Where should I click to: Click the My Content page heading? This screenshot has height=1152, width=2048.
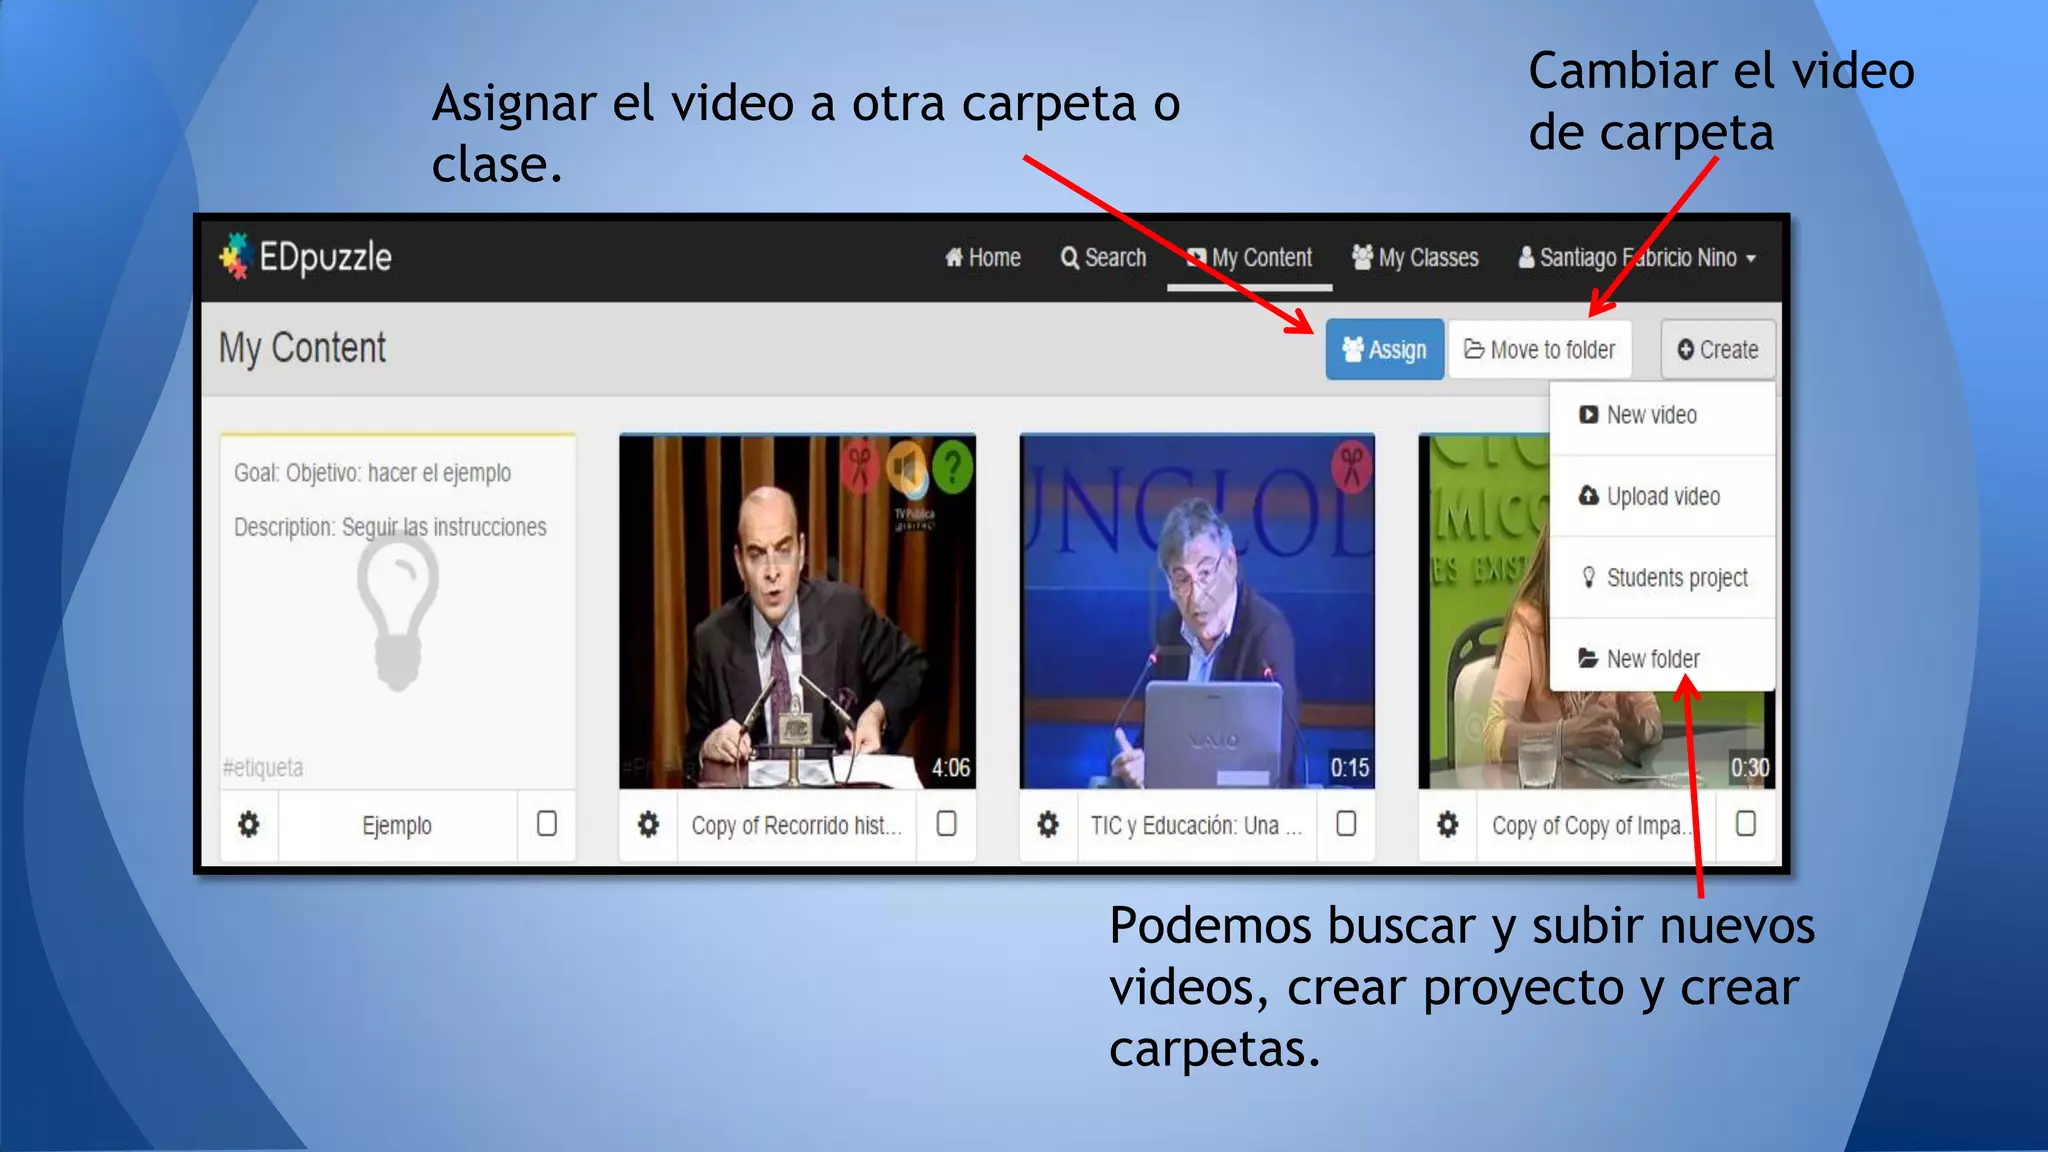[x=302, y=348]
